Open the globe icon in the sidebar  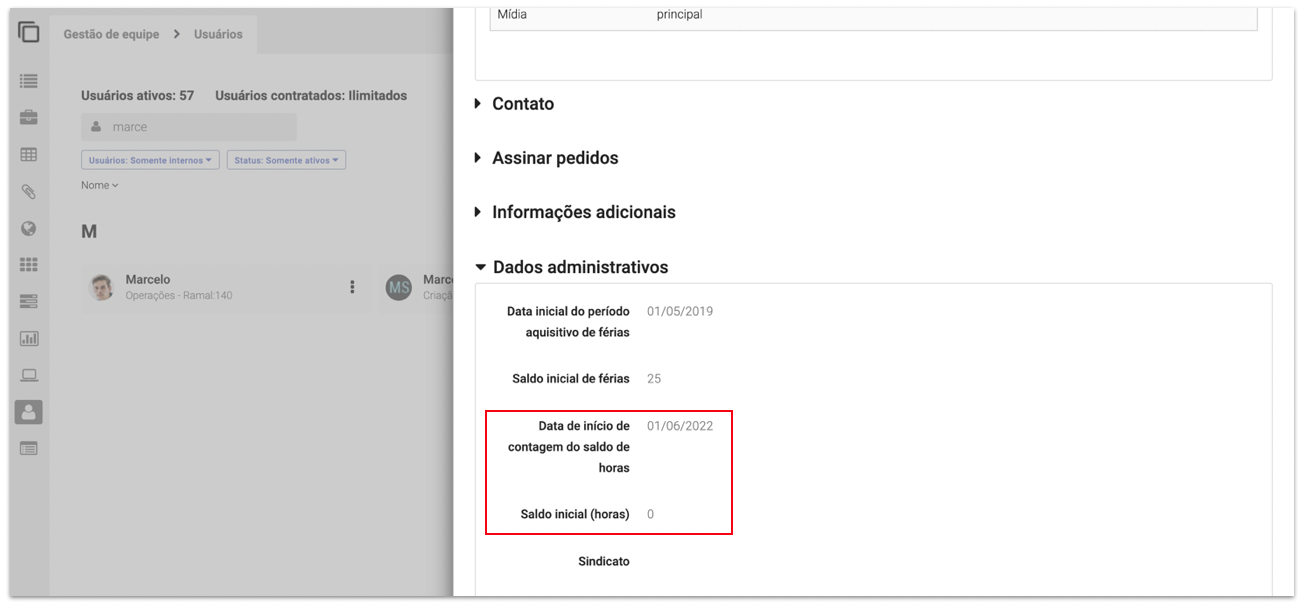29,228
